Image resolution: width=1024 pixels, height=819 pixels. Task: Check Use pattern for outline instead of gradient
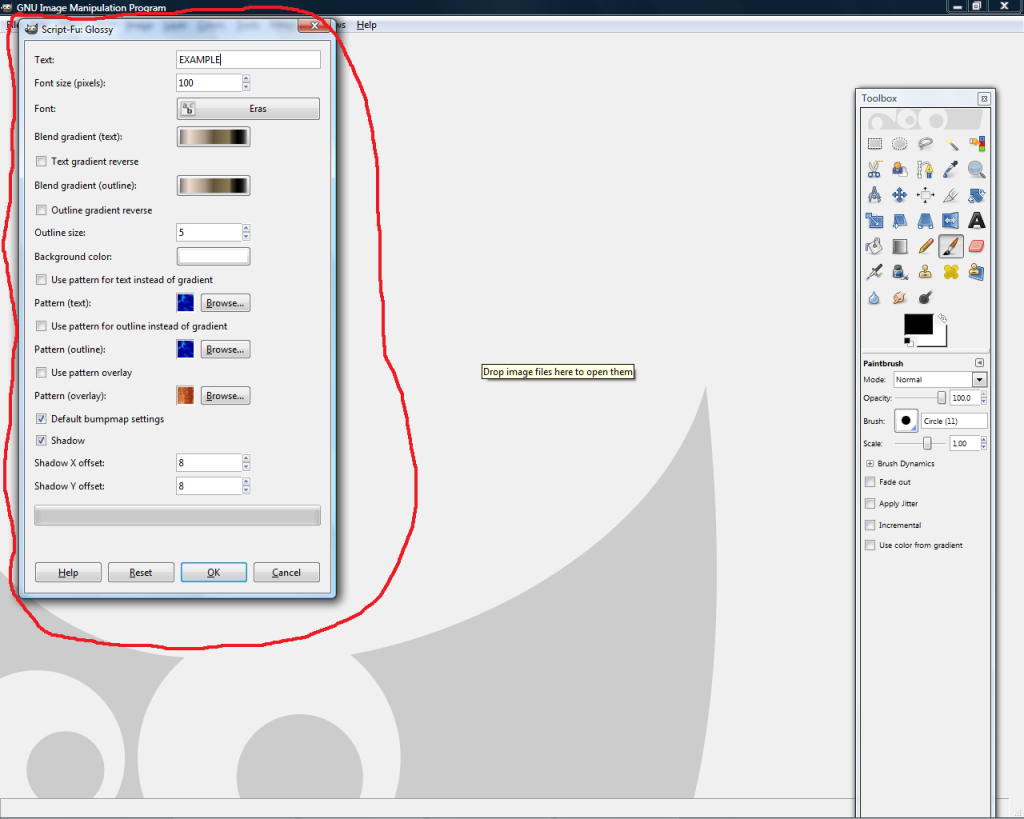pos(41,326)
